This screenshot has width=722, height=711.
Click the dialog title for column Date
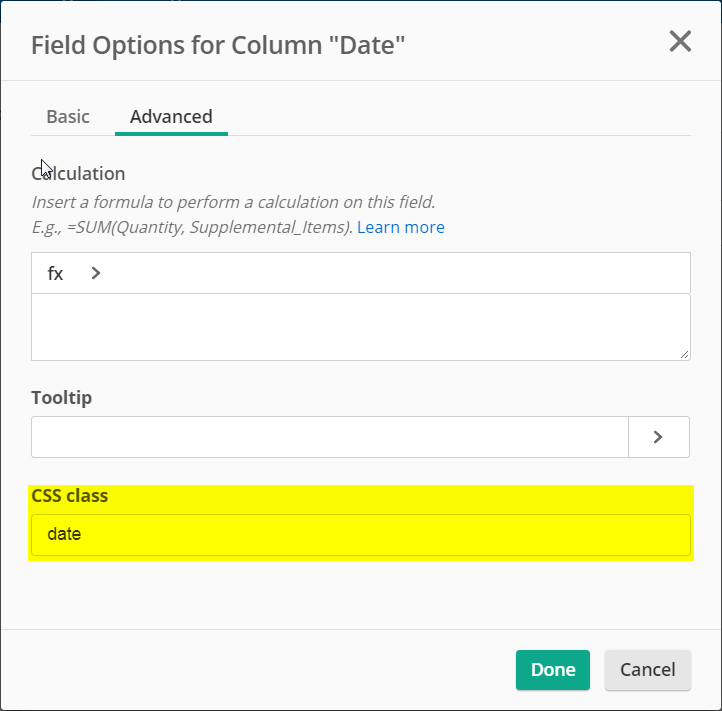pos(218,45)
